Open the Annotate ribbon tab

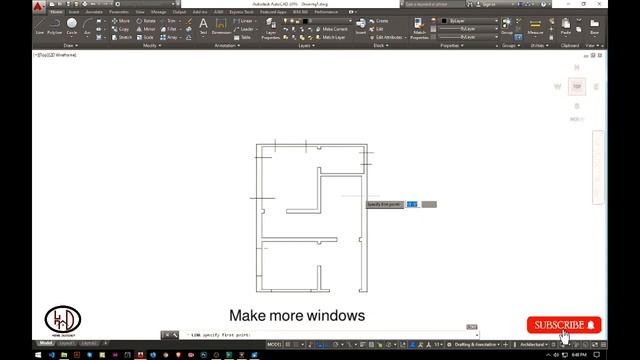pyautogui.click(x=94, y=12)
